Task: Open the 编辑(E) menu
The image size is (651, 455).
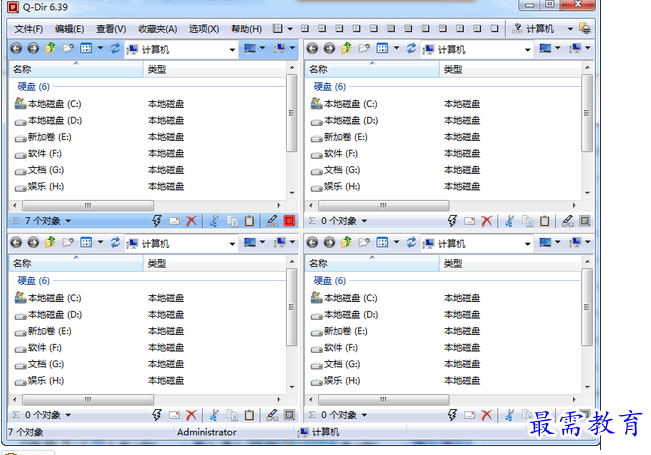Action: [69, 29]
